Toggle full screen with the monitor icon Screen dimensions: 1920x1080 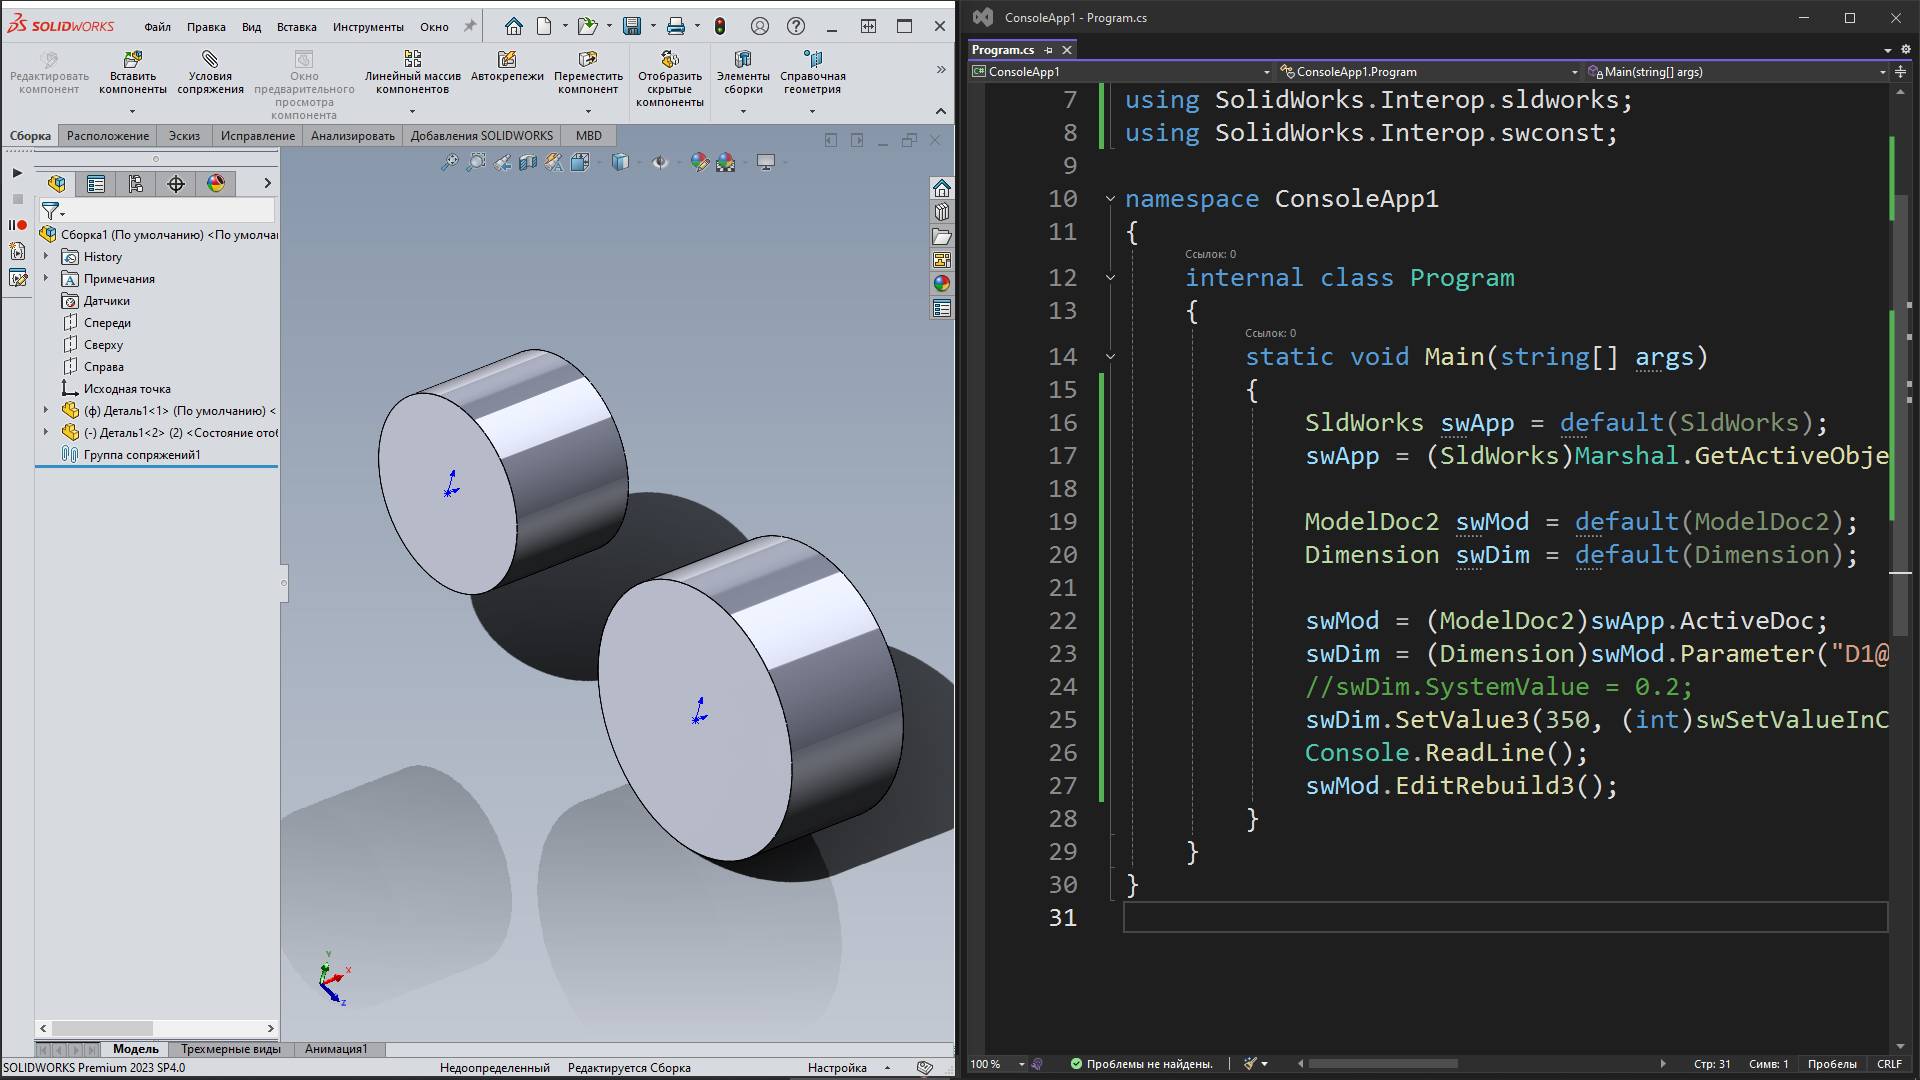click(767, 162)
